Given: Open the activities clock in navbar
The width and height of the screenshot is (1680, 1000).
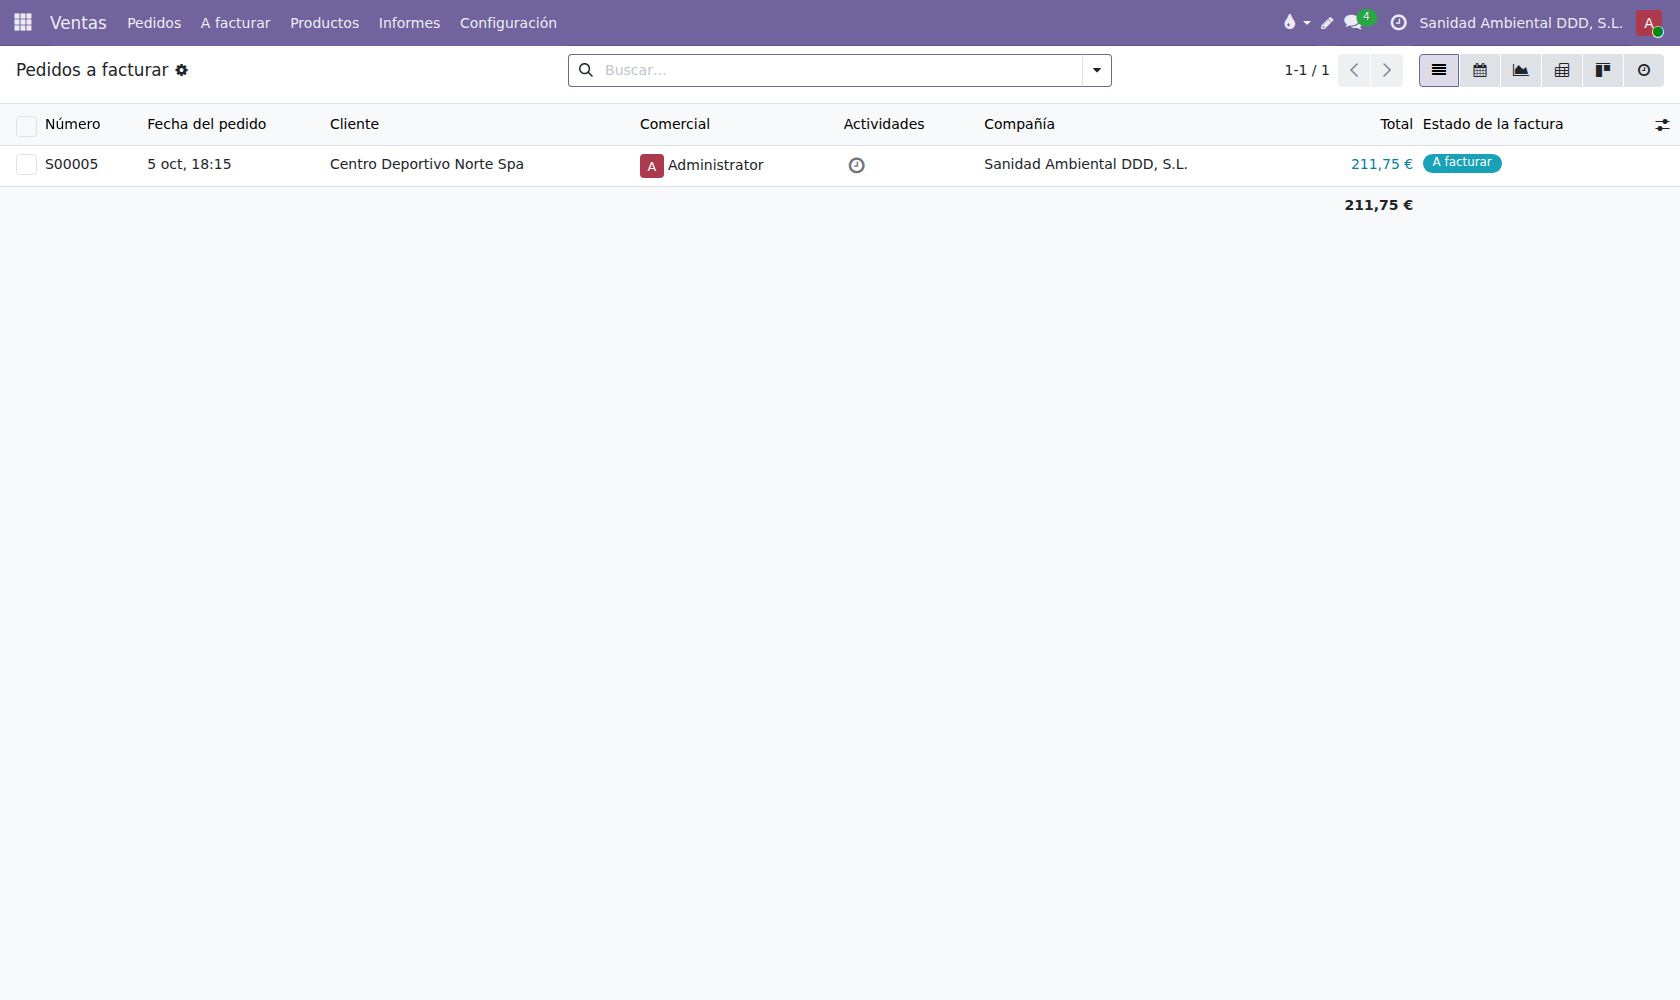Looking at the screenshot, I should click(1398, 22).
